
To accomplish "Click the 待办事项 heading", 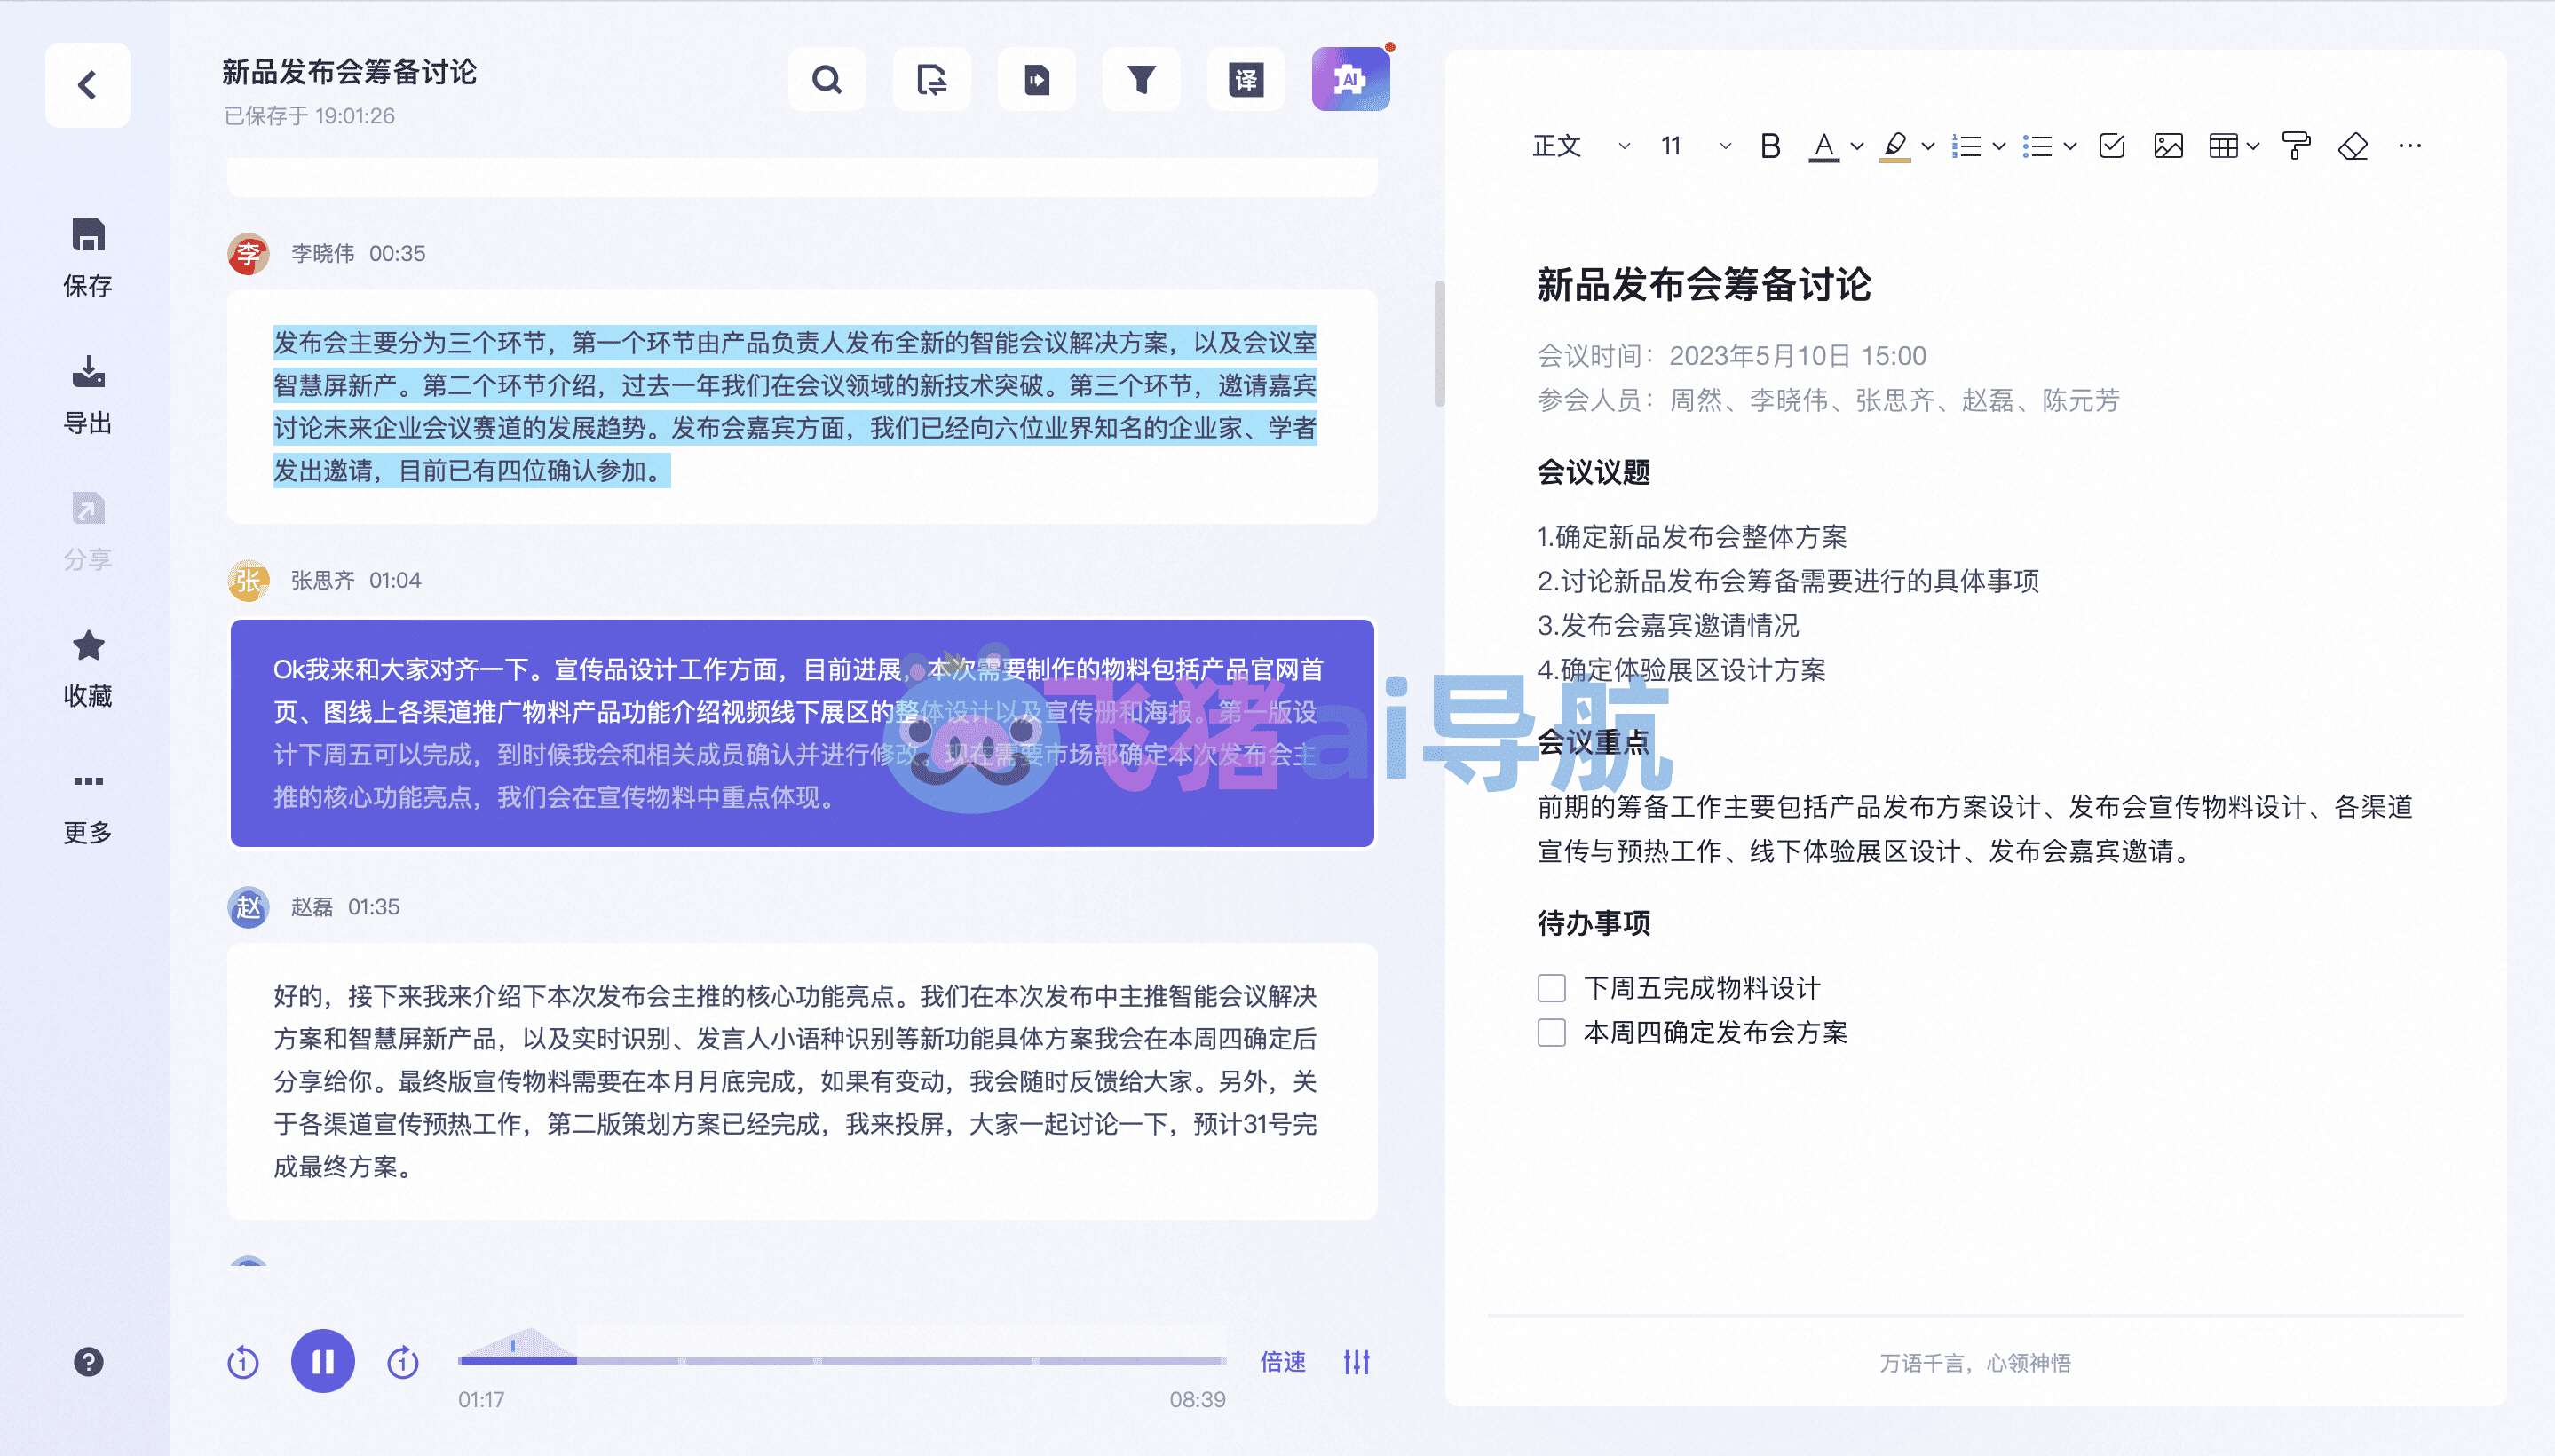I will pyautogui.click(x=1593, y=923).
